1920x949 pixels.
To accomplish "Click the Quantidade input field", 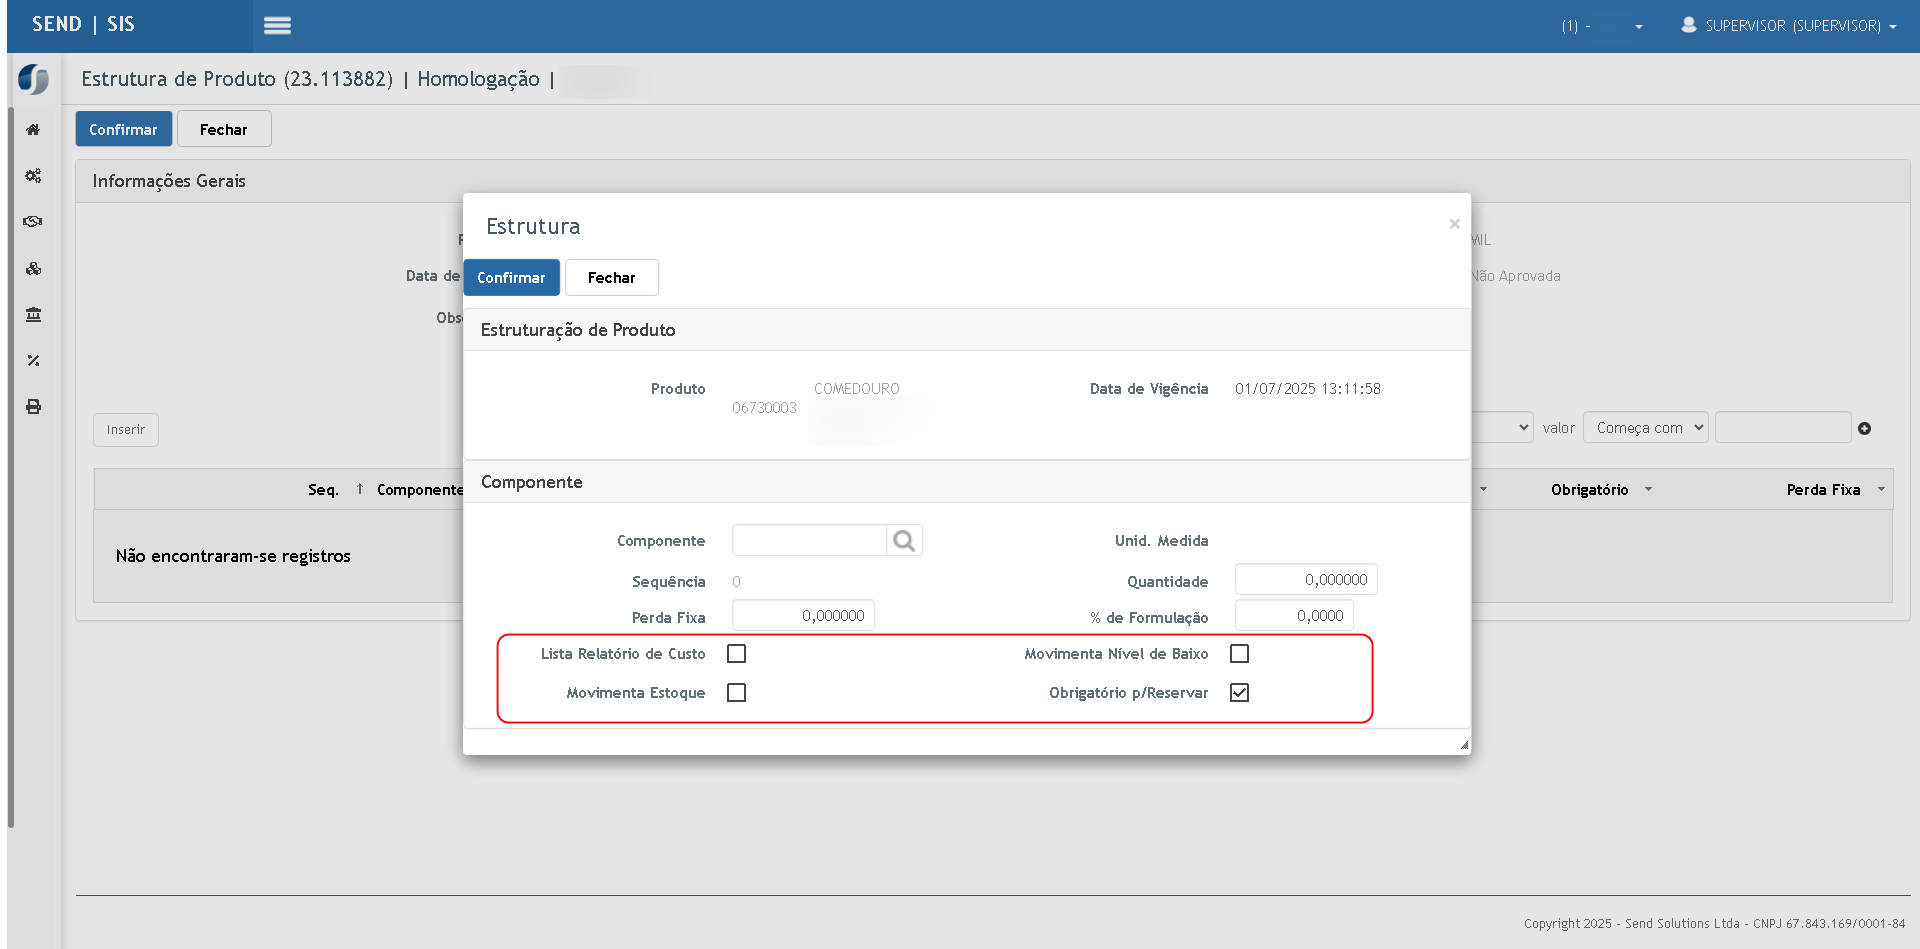I will [x=1306, y=580].
